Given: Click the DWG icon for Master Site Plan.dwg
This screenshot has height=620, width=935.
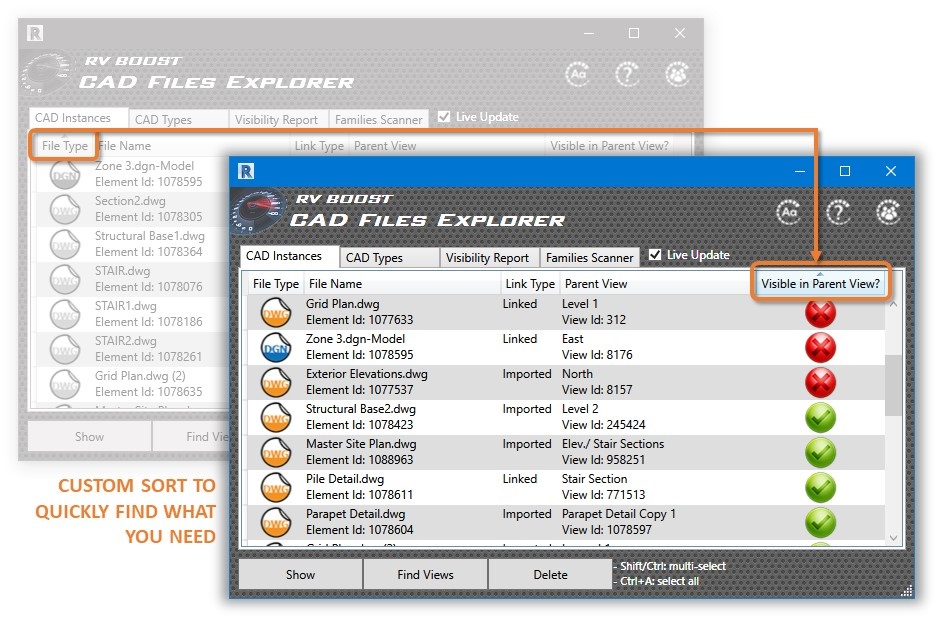Looking at the screenshot, I should tap(276, 453).
